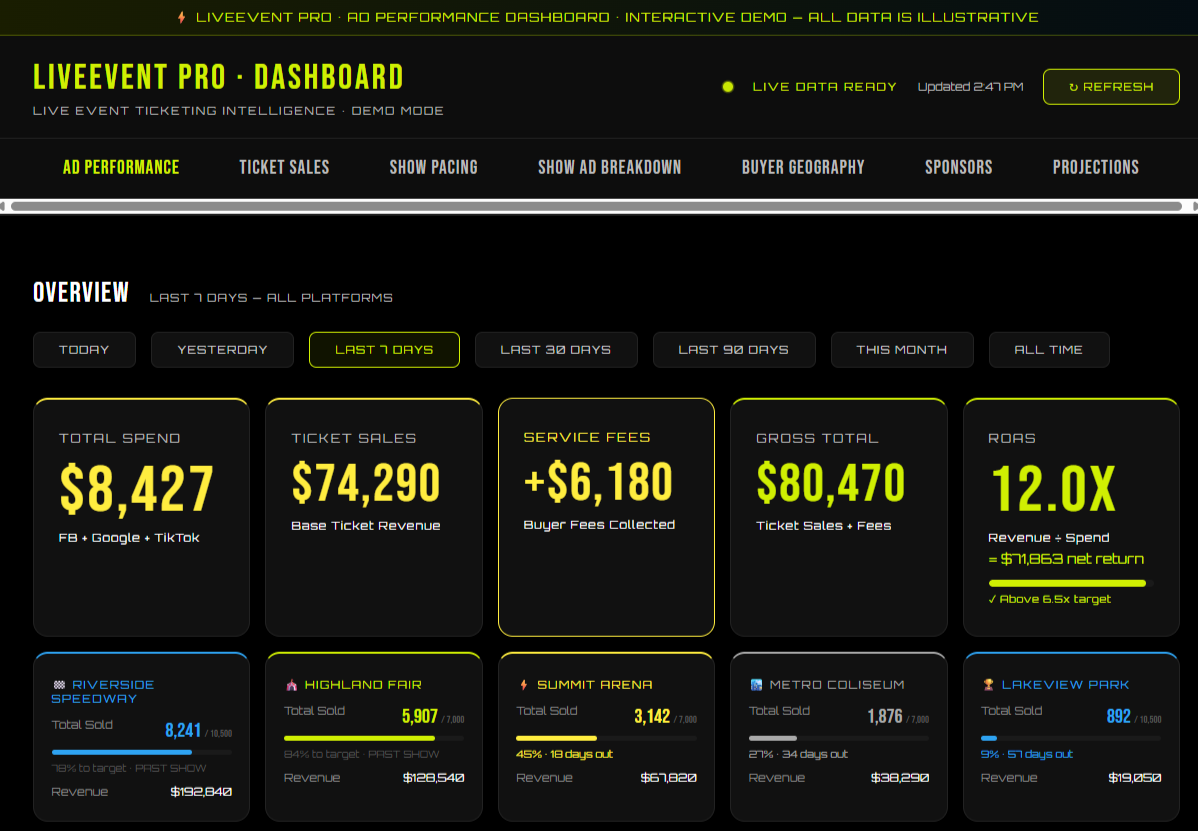Click the 5,907 total sold value
Image resolution: width=1198 pixels, height=831 pixels.
click(419, 716)
